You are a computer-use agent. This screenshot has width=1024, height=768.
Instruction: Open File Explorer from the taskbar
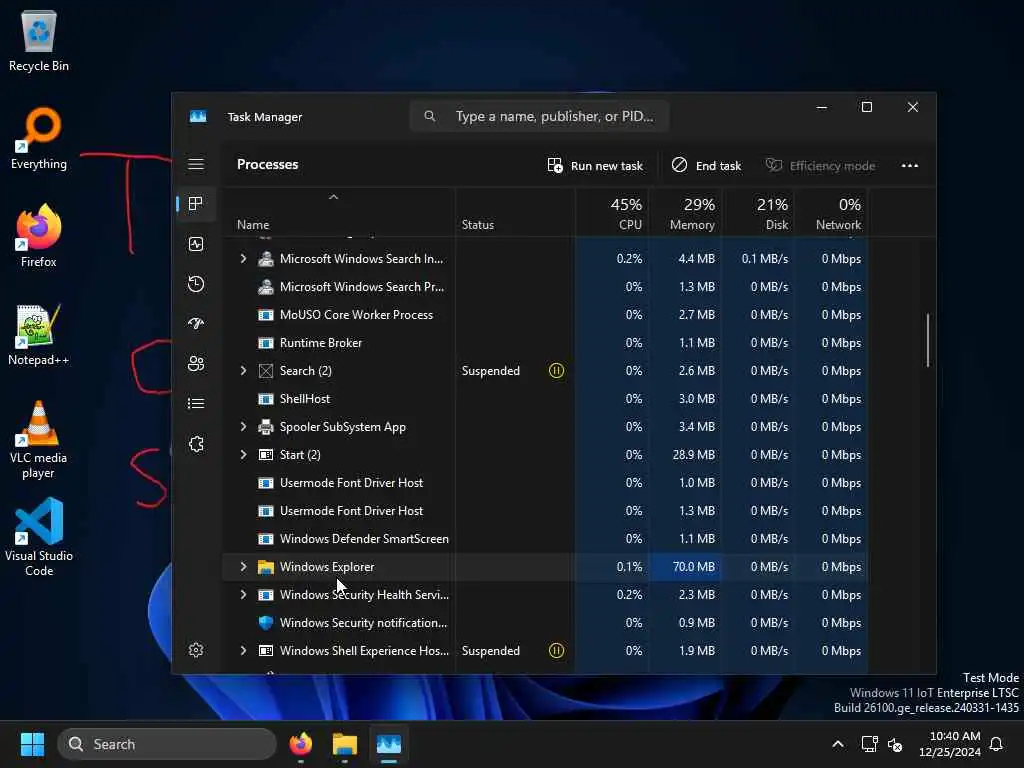(345, 744)
